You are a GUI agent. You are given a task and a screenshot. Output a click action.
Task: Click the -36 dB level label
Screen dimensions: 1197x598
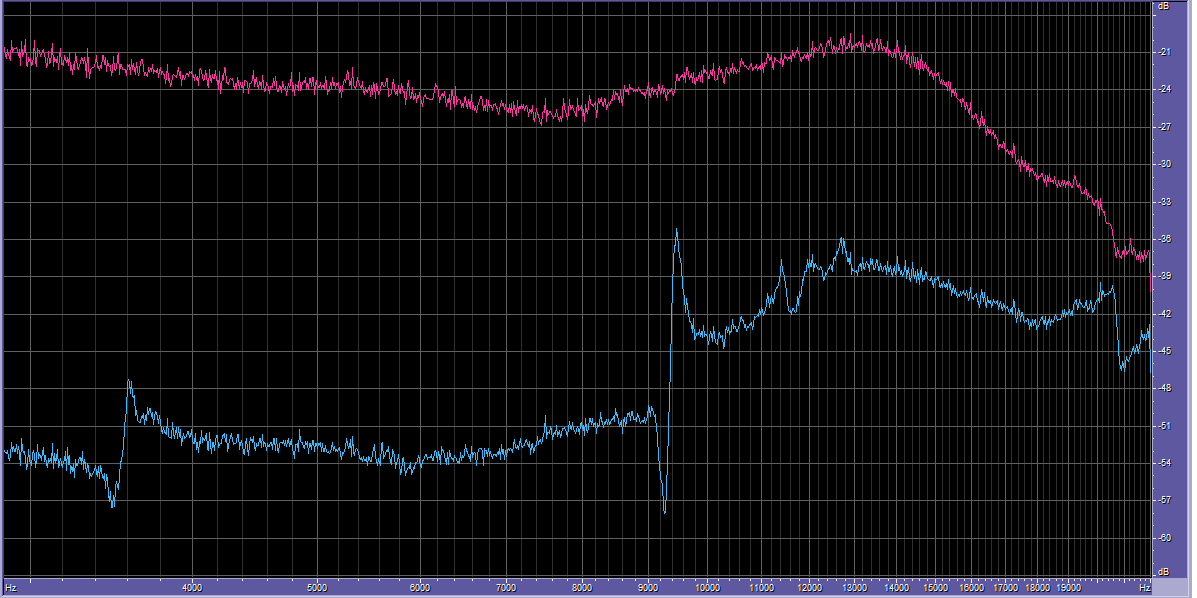pos(1165,240)
